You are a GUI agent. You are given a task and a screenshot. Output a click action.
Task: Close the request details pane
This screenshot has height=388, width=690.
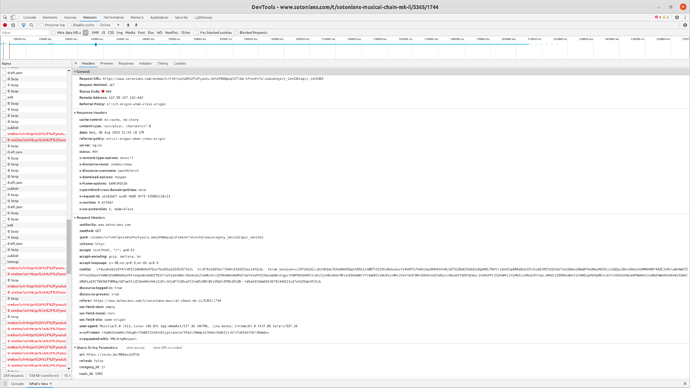click(76, 63)
